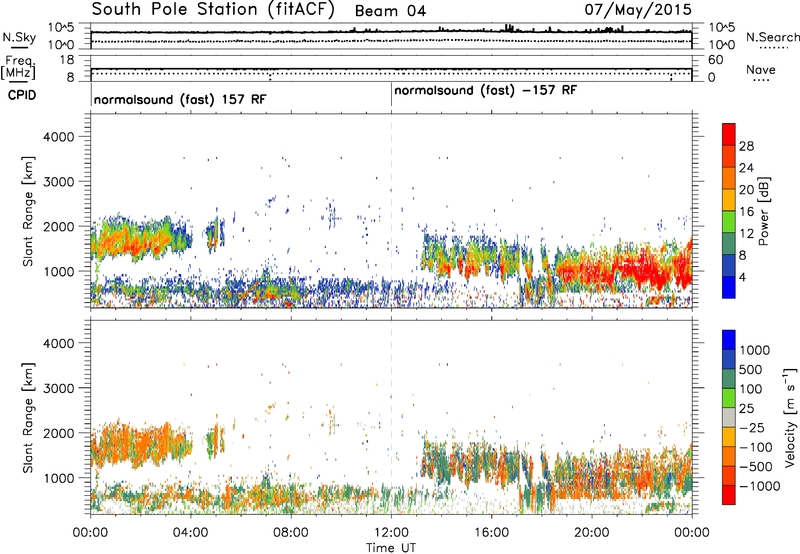Click the '18' frequency axis tick
Viewport: 800px width, 554px height.
coord(66,60)
